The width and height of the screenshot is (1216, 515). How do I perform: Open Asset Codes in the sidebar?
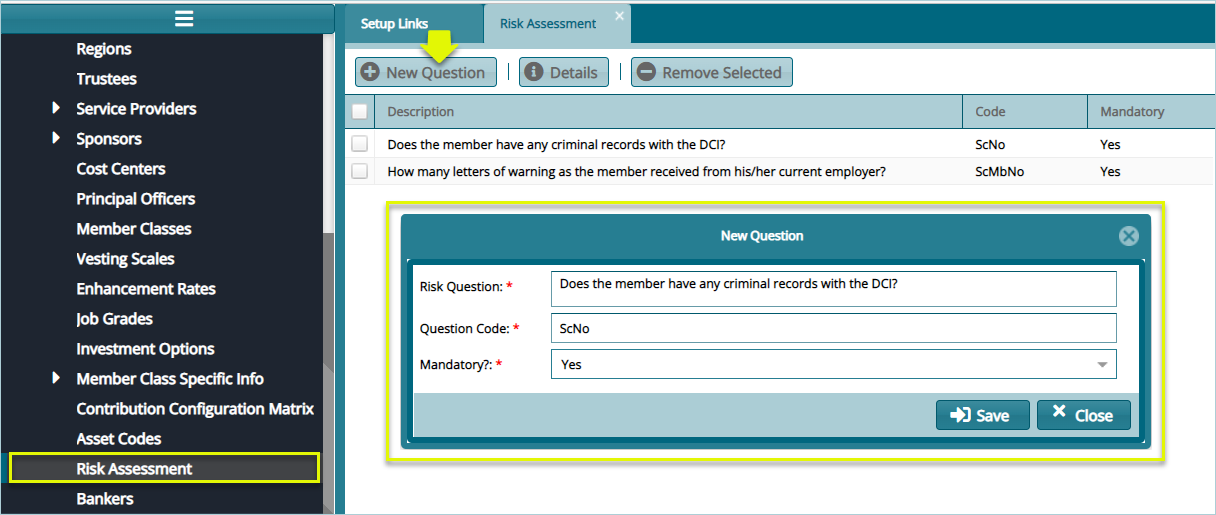click(x=118, y=439)
